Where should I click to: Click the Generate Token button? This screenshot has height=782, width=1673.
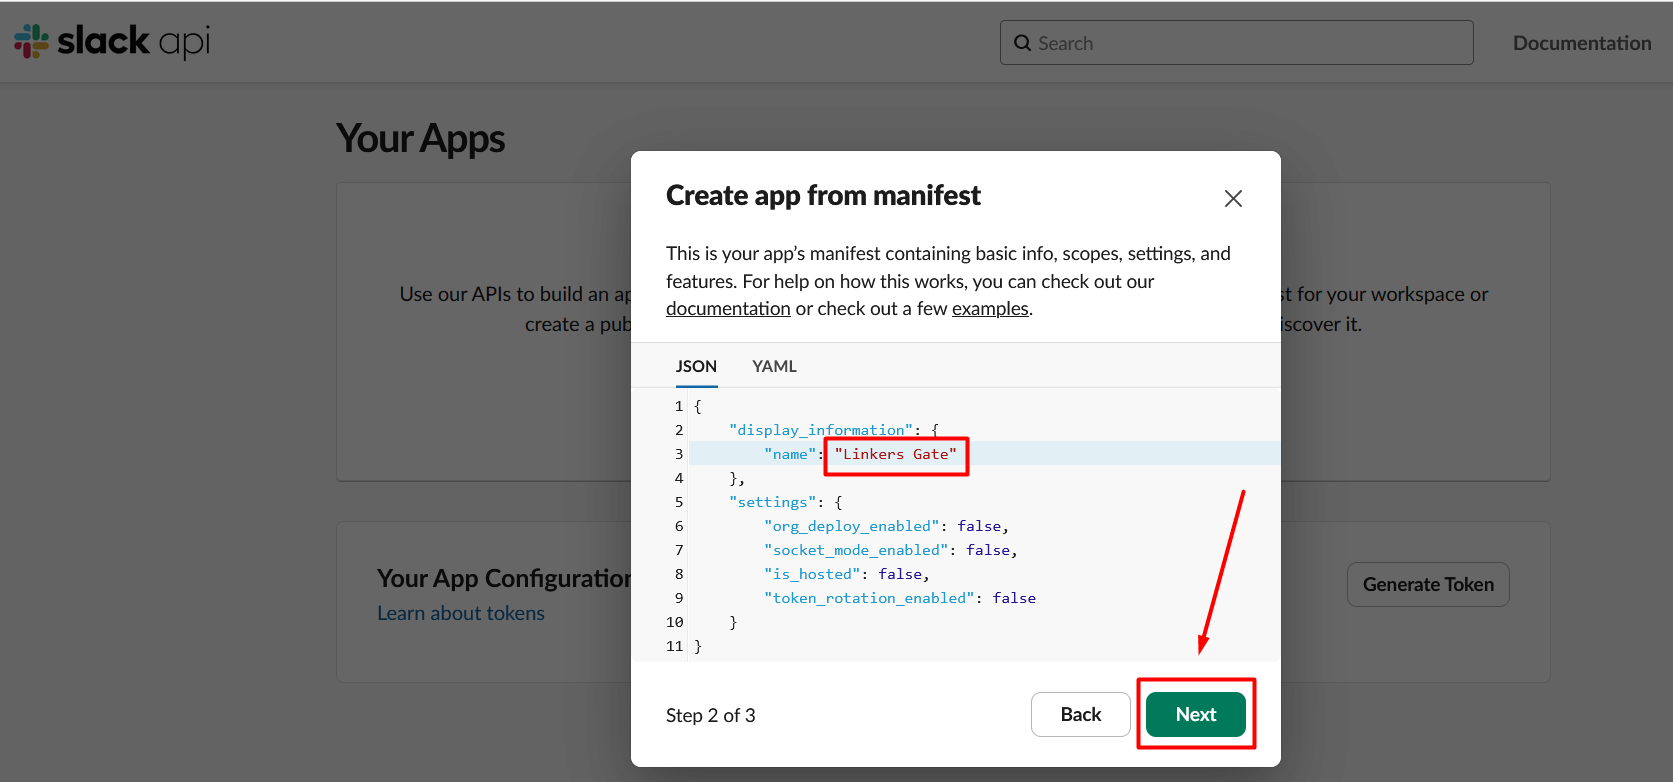coord(1427,584)
